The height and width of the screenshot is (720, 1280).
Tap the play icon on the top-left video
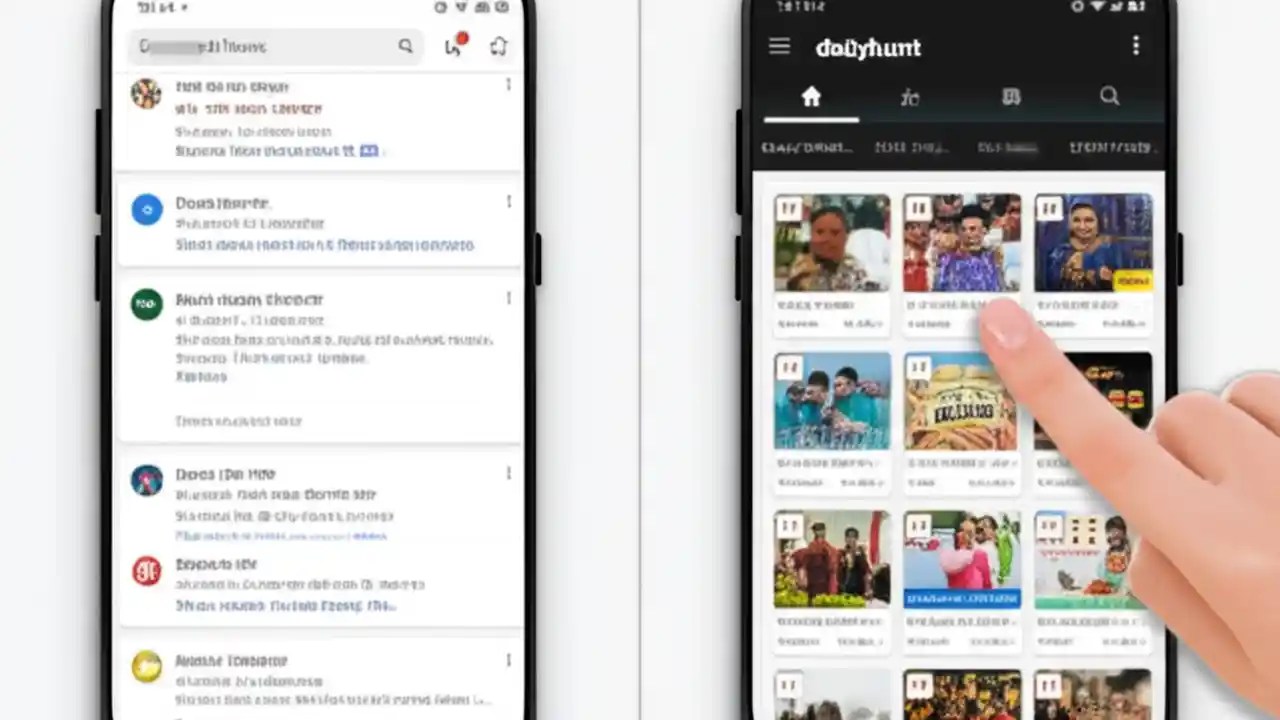[x=788, y=208]
